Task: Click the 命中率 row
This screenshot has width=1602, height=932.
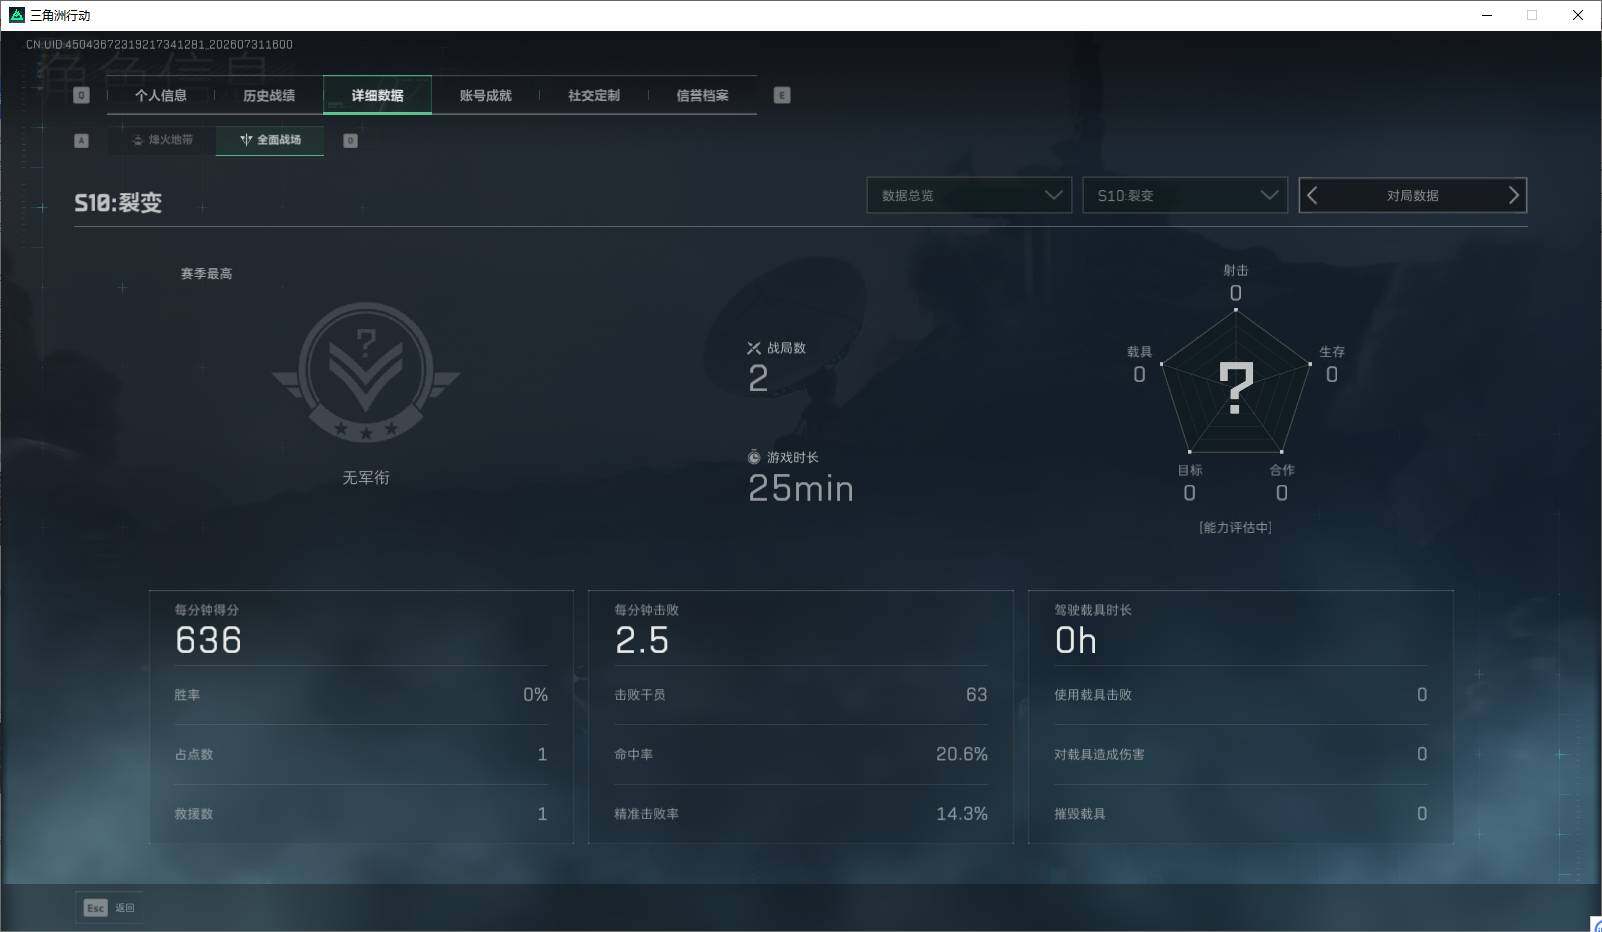Action: (801, 755)
